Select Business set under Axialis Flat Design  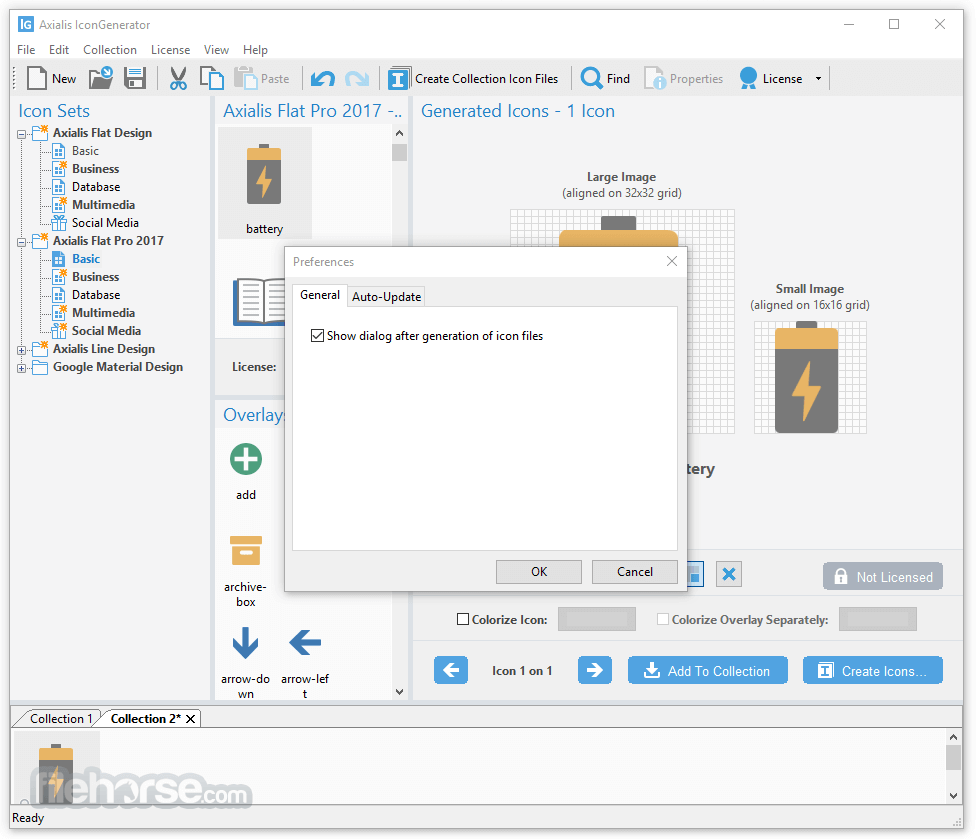[x=95, y=169]
